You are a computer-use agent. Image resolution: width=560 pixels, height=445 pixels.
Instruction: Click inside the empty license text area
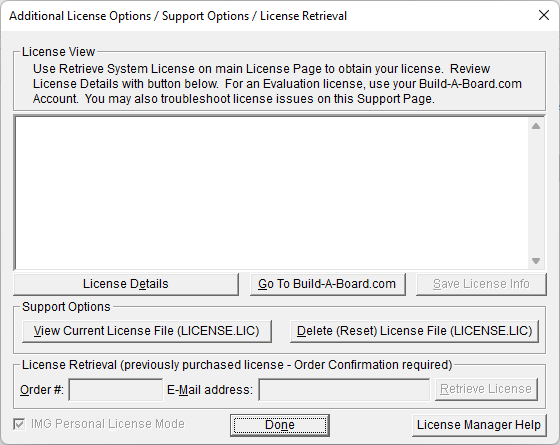[272, 193]
